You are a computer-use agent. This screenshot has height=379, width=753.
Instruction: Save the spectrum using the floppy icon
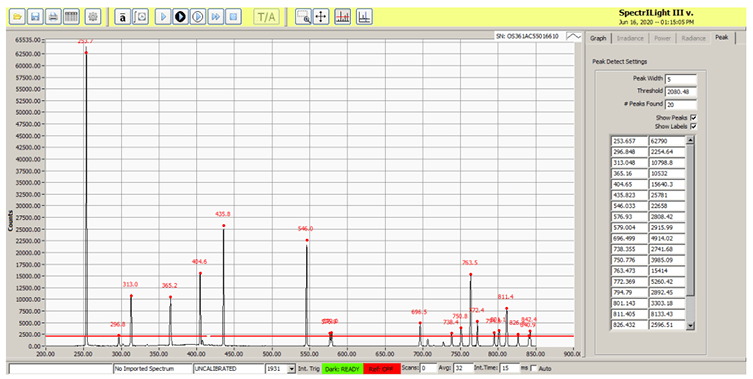click(35, 17)
